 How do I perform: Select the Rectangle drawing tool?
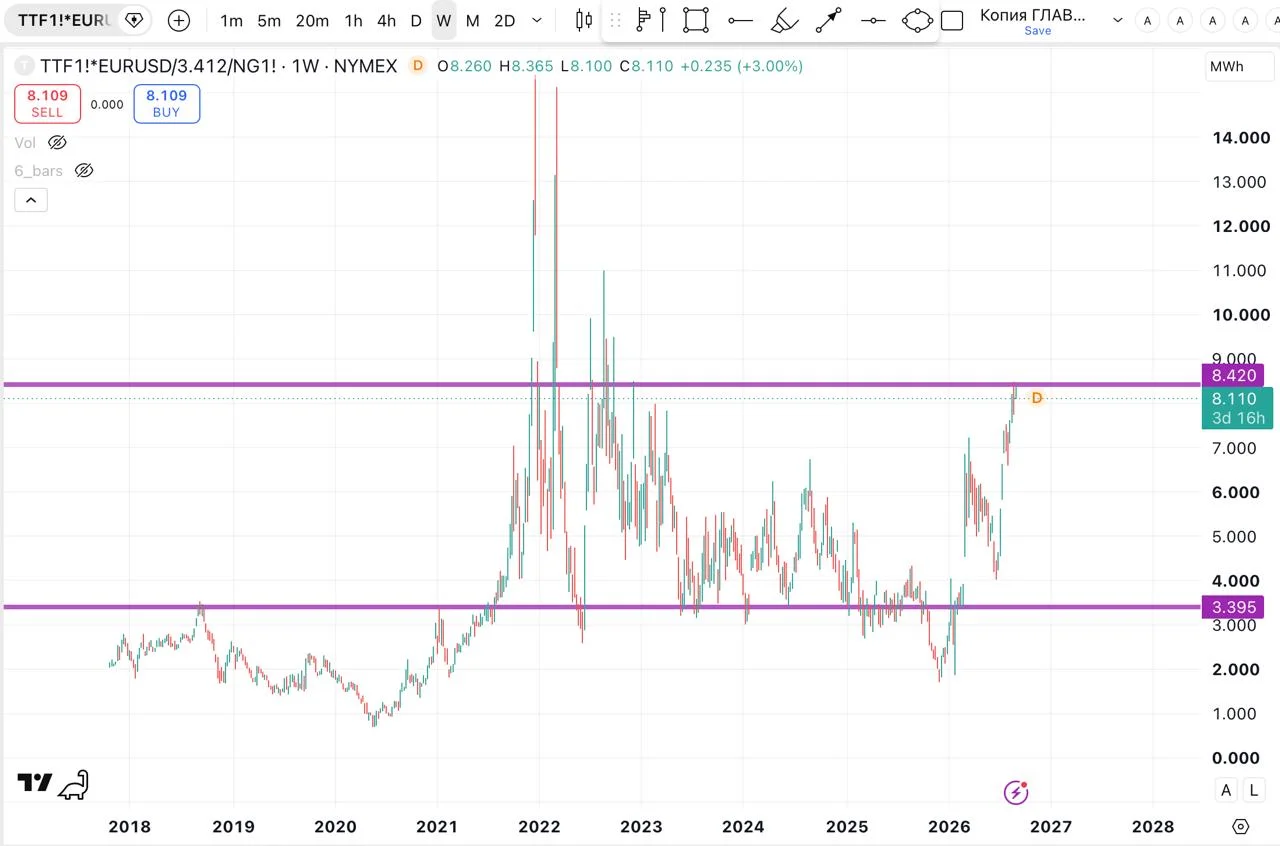click(696, 20)
